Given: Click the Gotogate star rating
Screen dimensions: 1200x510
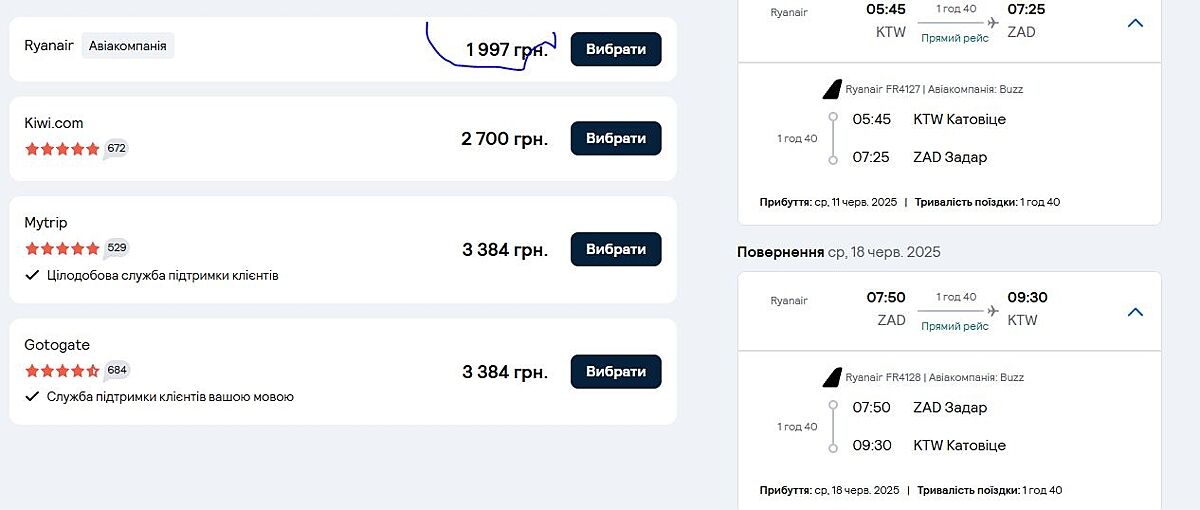Looking at the screenshot, I should (62, 370).
